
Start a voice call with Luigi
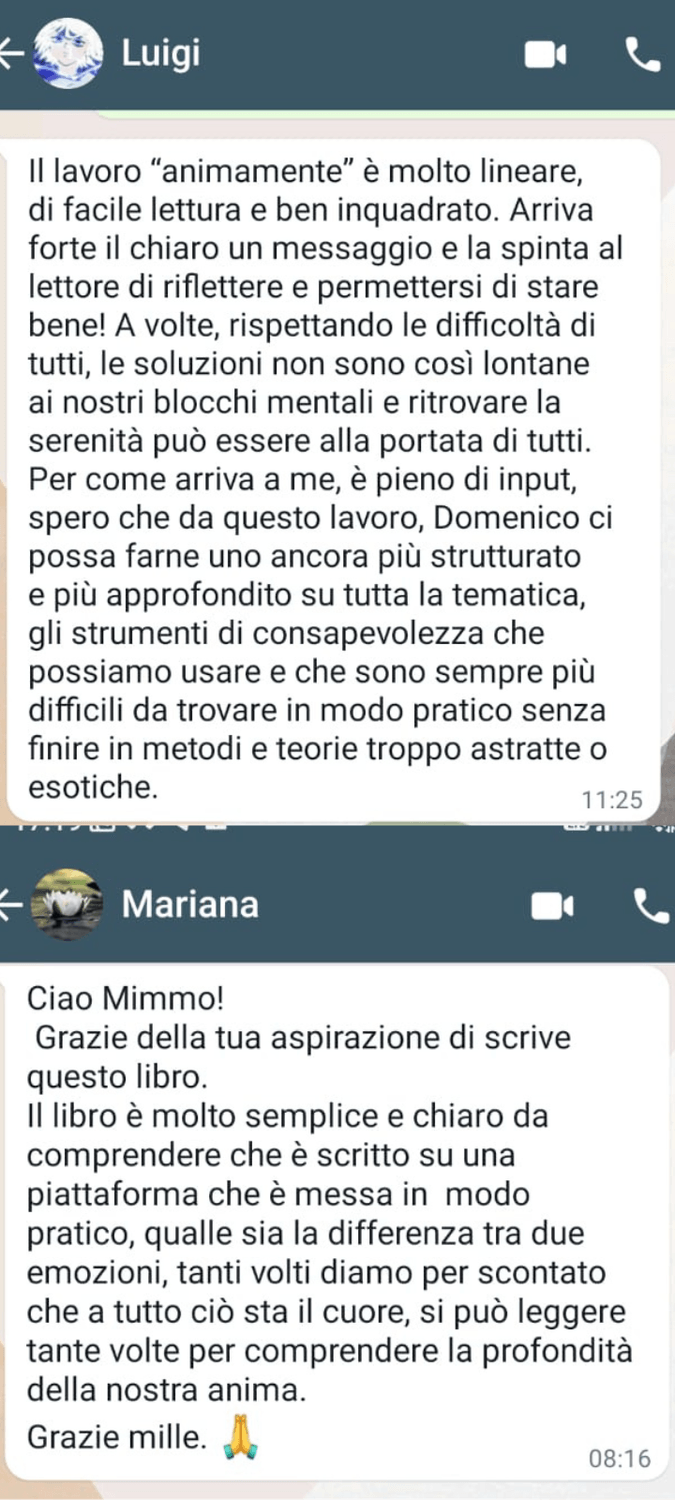coord(643,54)
